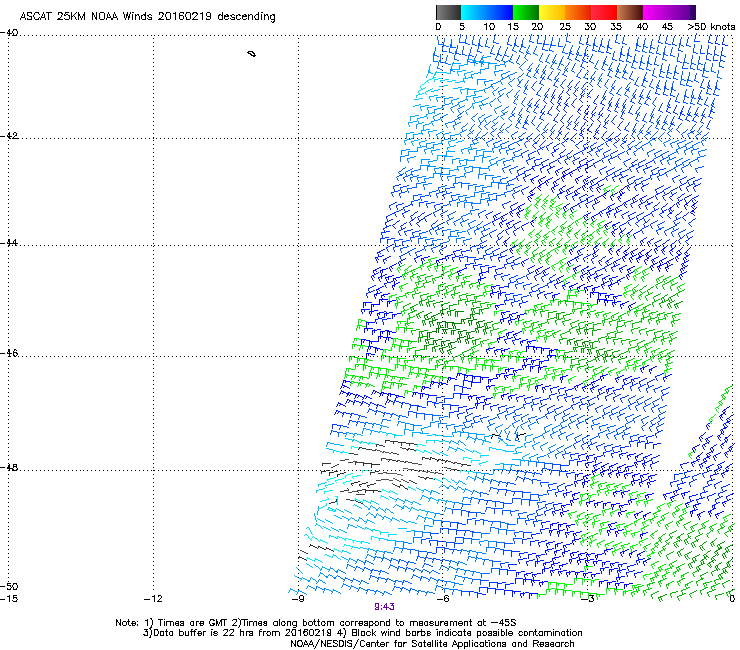Click the longitude label "-6"

pyautogui.click(x=443, y=599)
